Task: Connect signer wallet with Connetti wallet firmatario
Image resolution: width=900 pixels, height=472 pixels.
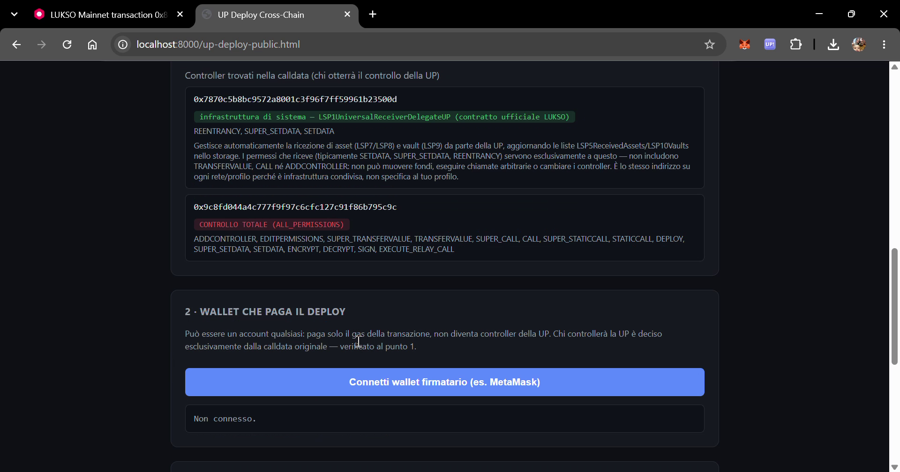Action: pos(444,382)
